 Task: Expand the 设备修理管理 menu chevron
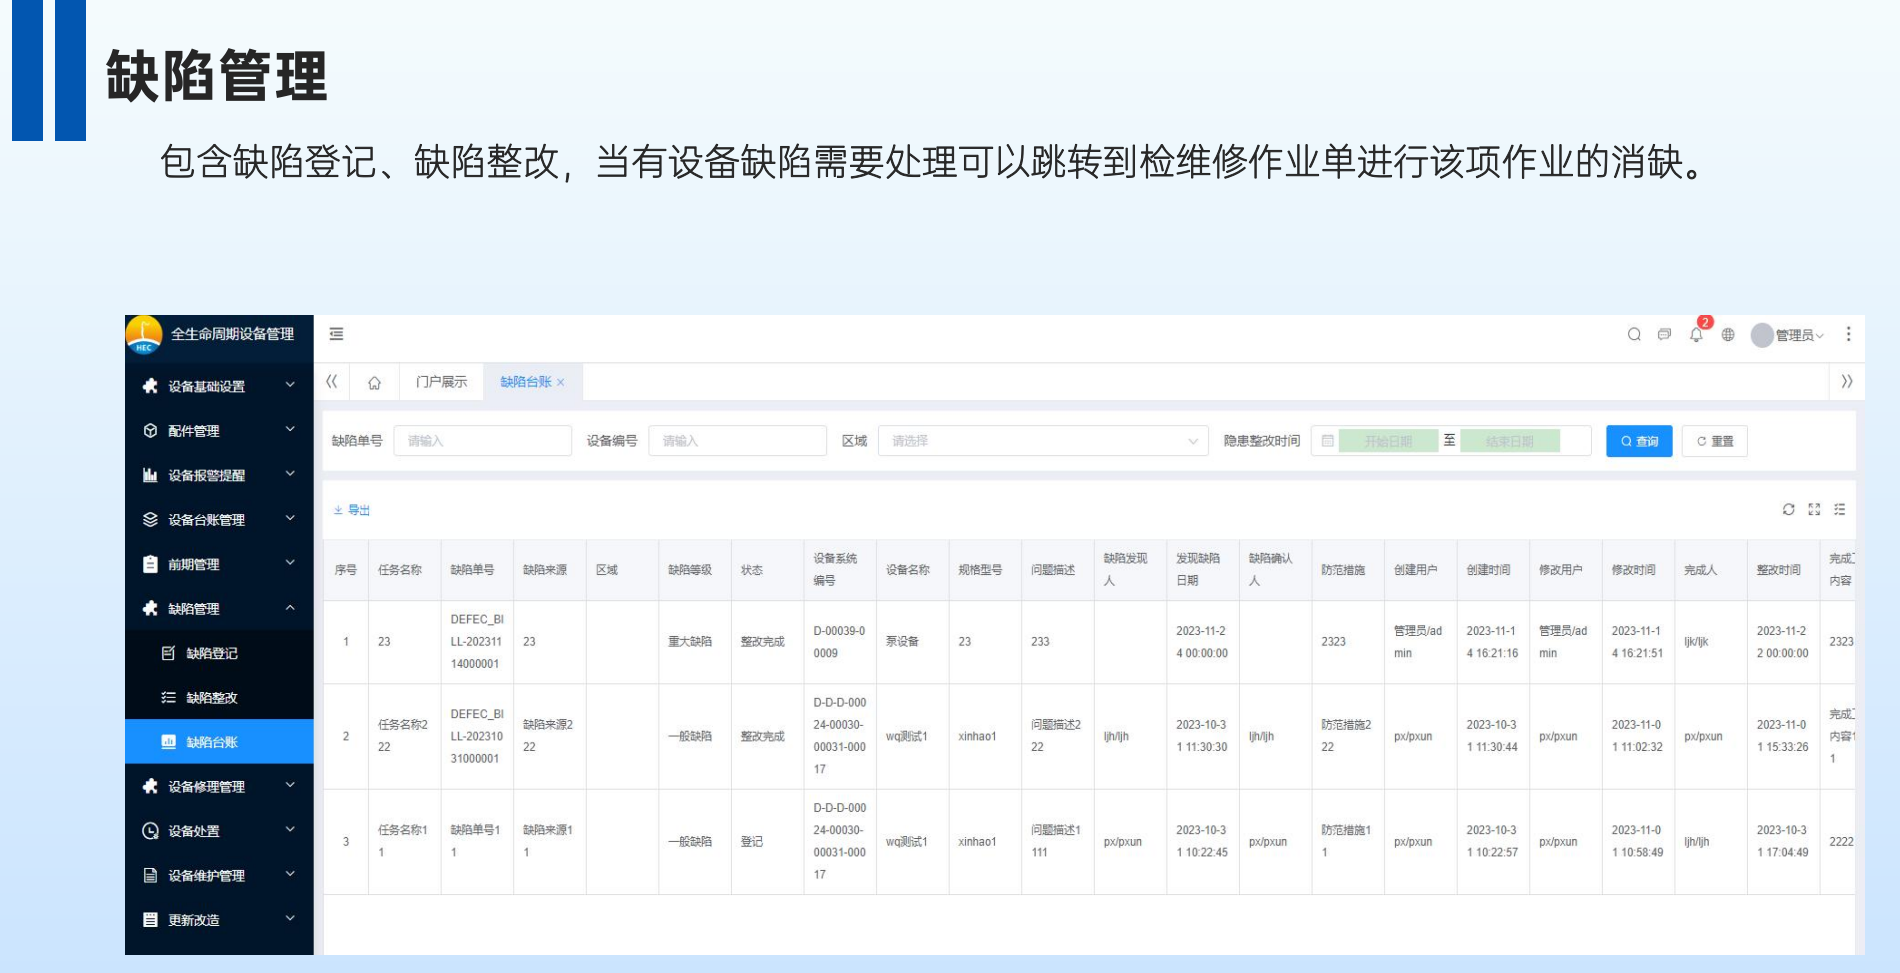pyautogui.click(x=290, y=785)
